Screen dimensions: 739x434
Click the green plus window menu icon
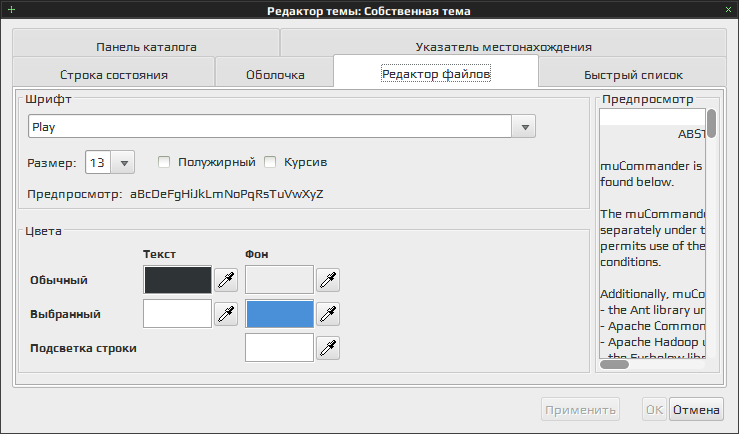tap(11, 9)
